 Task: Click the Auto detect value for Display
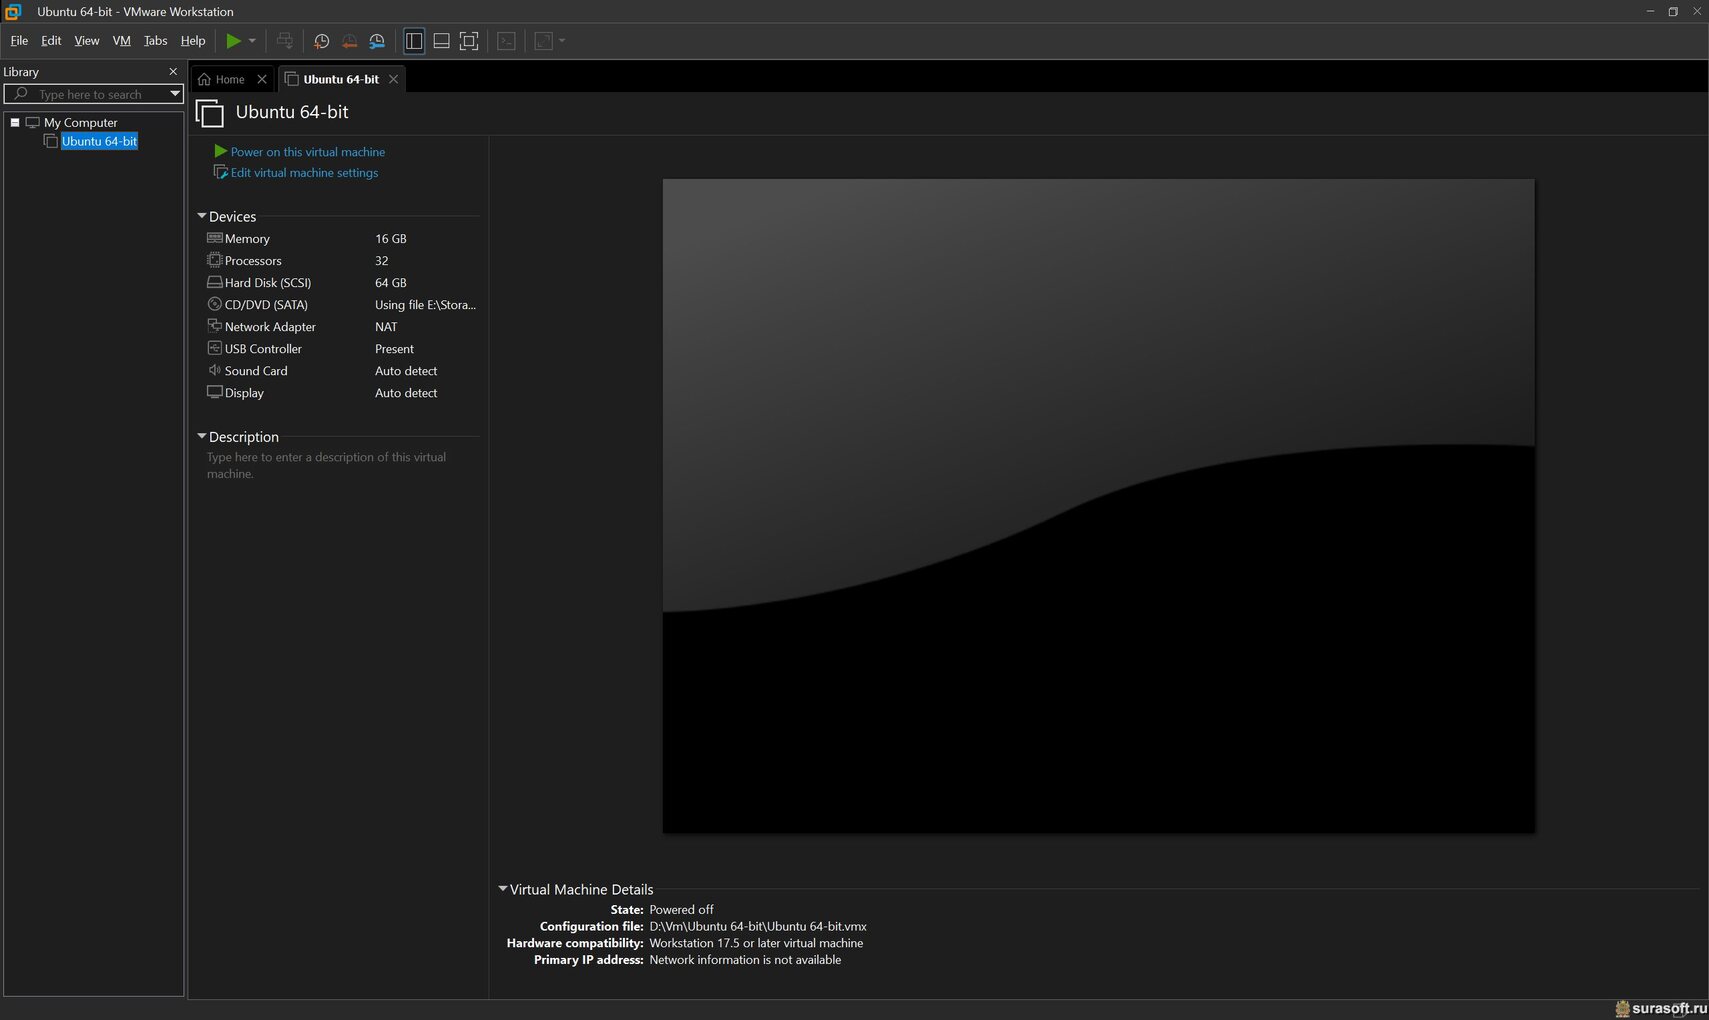click(406, 393)
